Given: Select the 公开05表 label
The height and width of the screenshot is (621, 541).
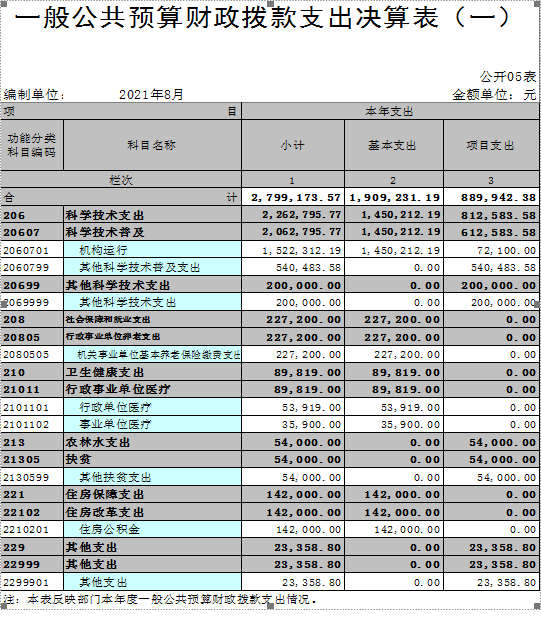Looking at the screenshot, I should [508, 76].
